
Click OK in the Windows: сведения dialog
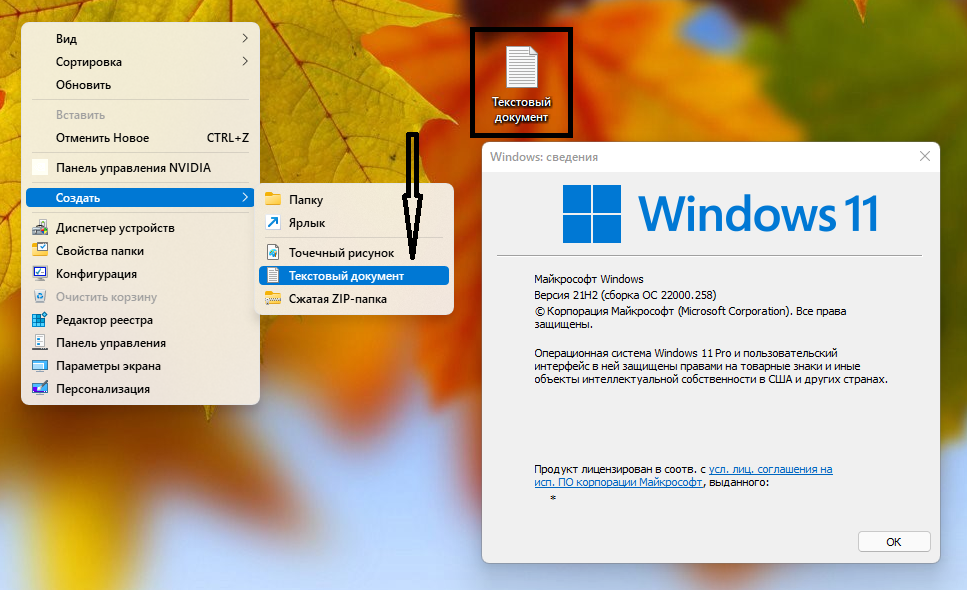click(894, 541)
